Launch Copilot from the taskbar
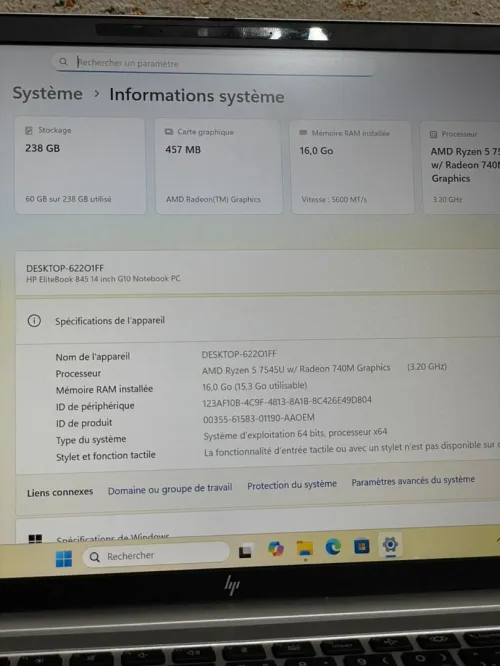The height and width of the screenshot is (666, 500). pos(276,549)
